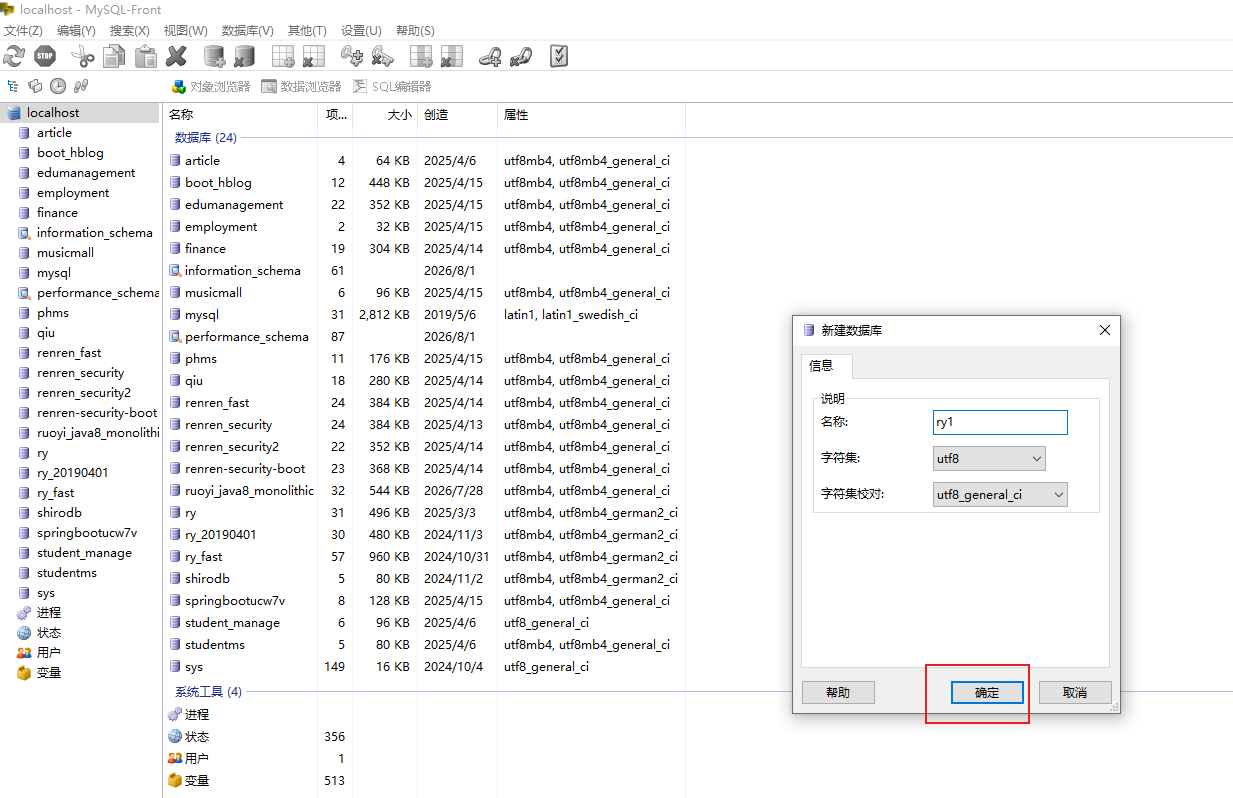Open the 设置(U) menu
Image resolution: width=1233 pixels, height=798 pixels.
coord(361,31)
